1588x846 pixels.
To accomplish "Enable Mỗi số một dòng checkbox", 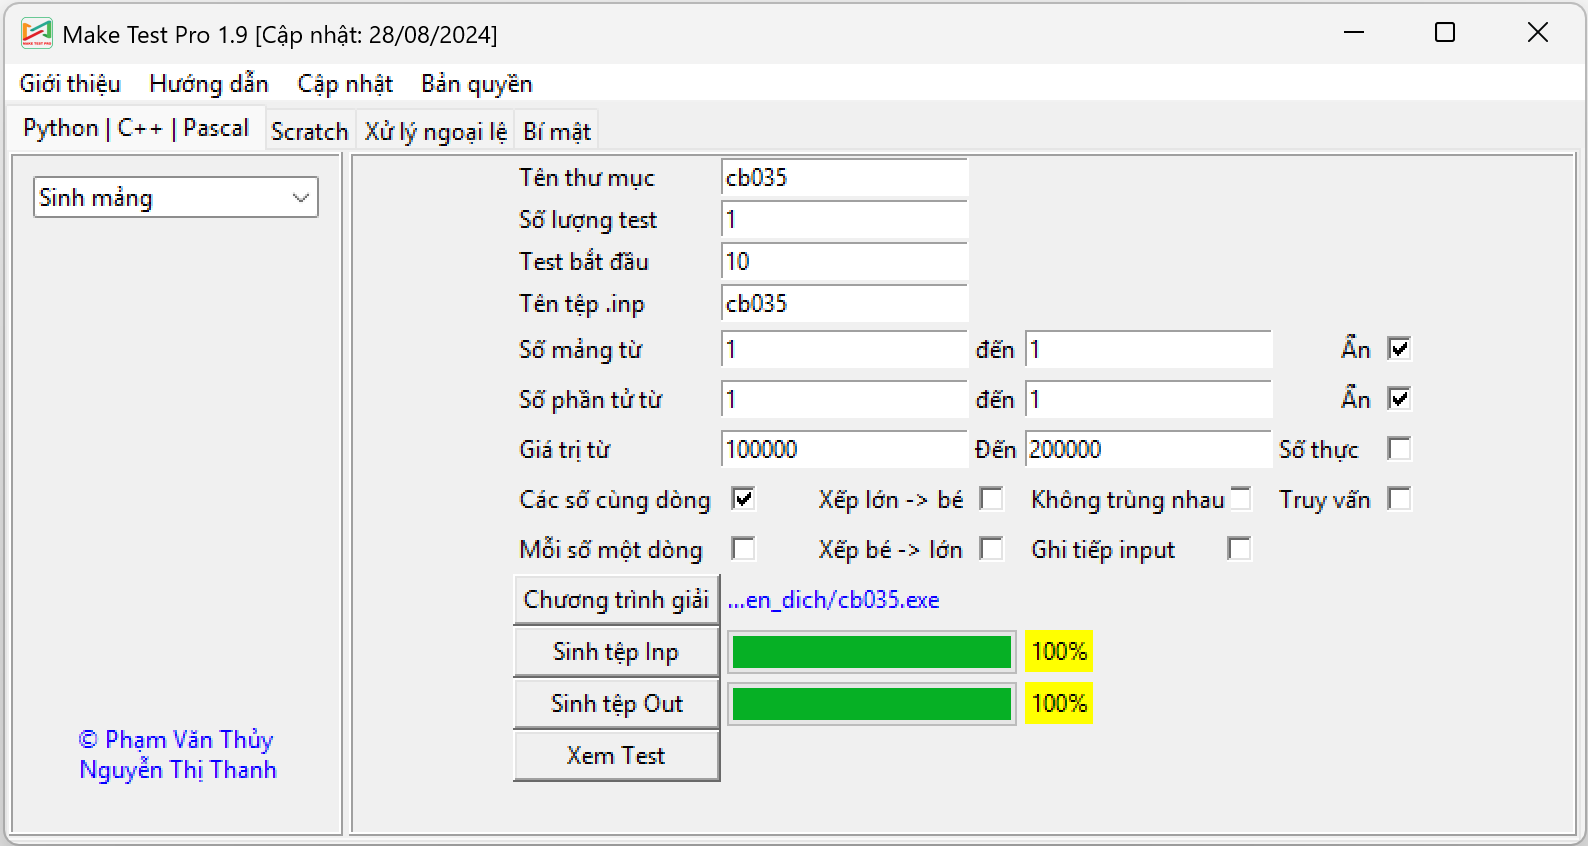I will (x=743, y=549).
